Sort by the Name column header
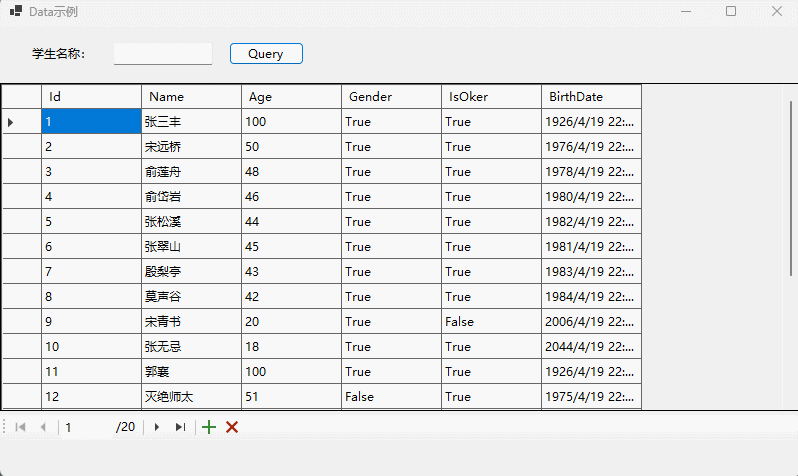Screen dimensions: 798x476 coord(191,97)
